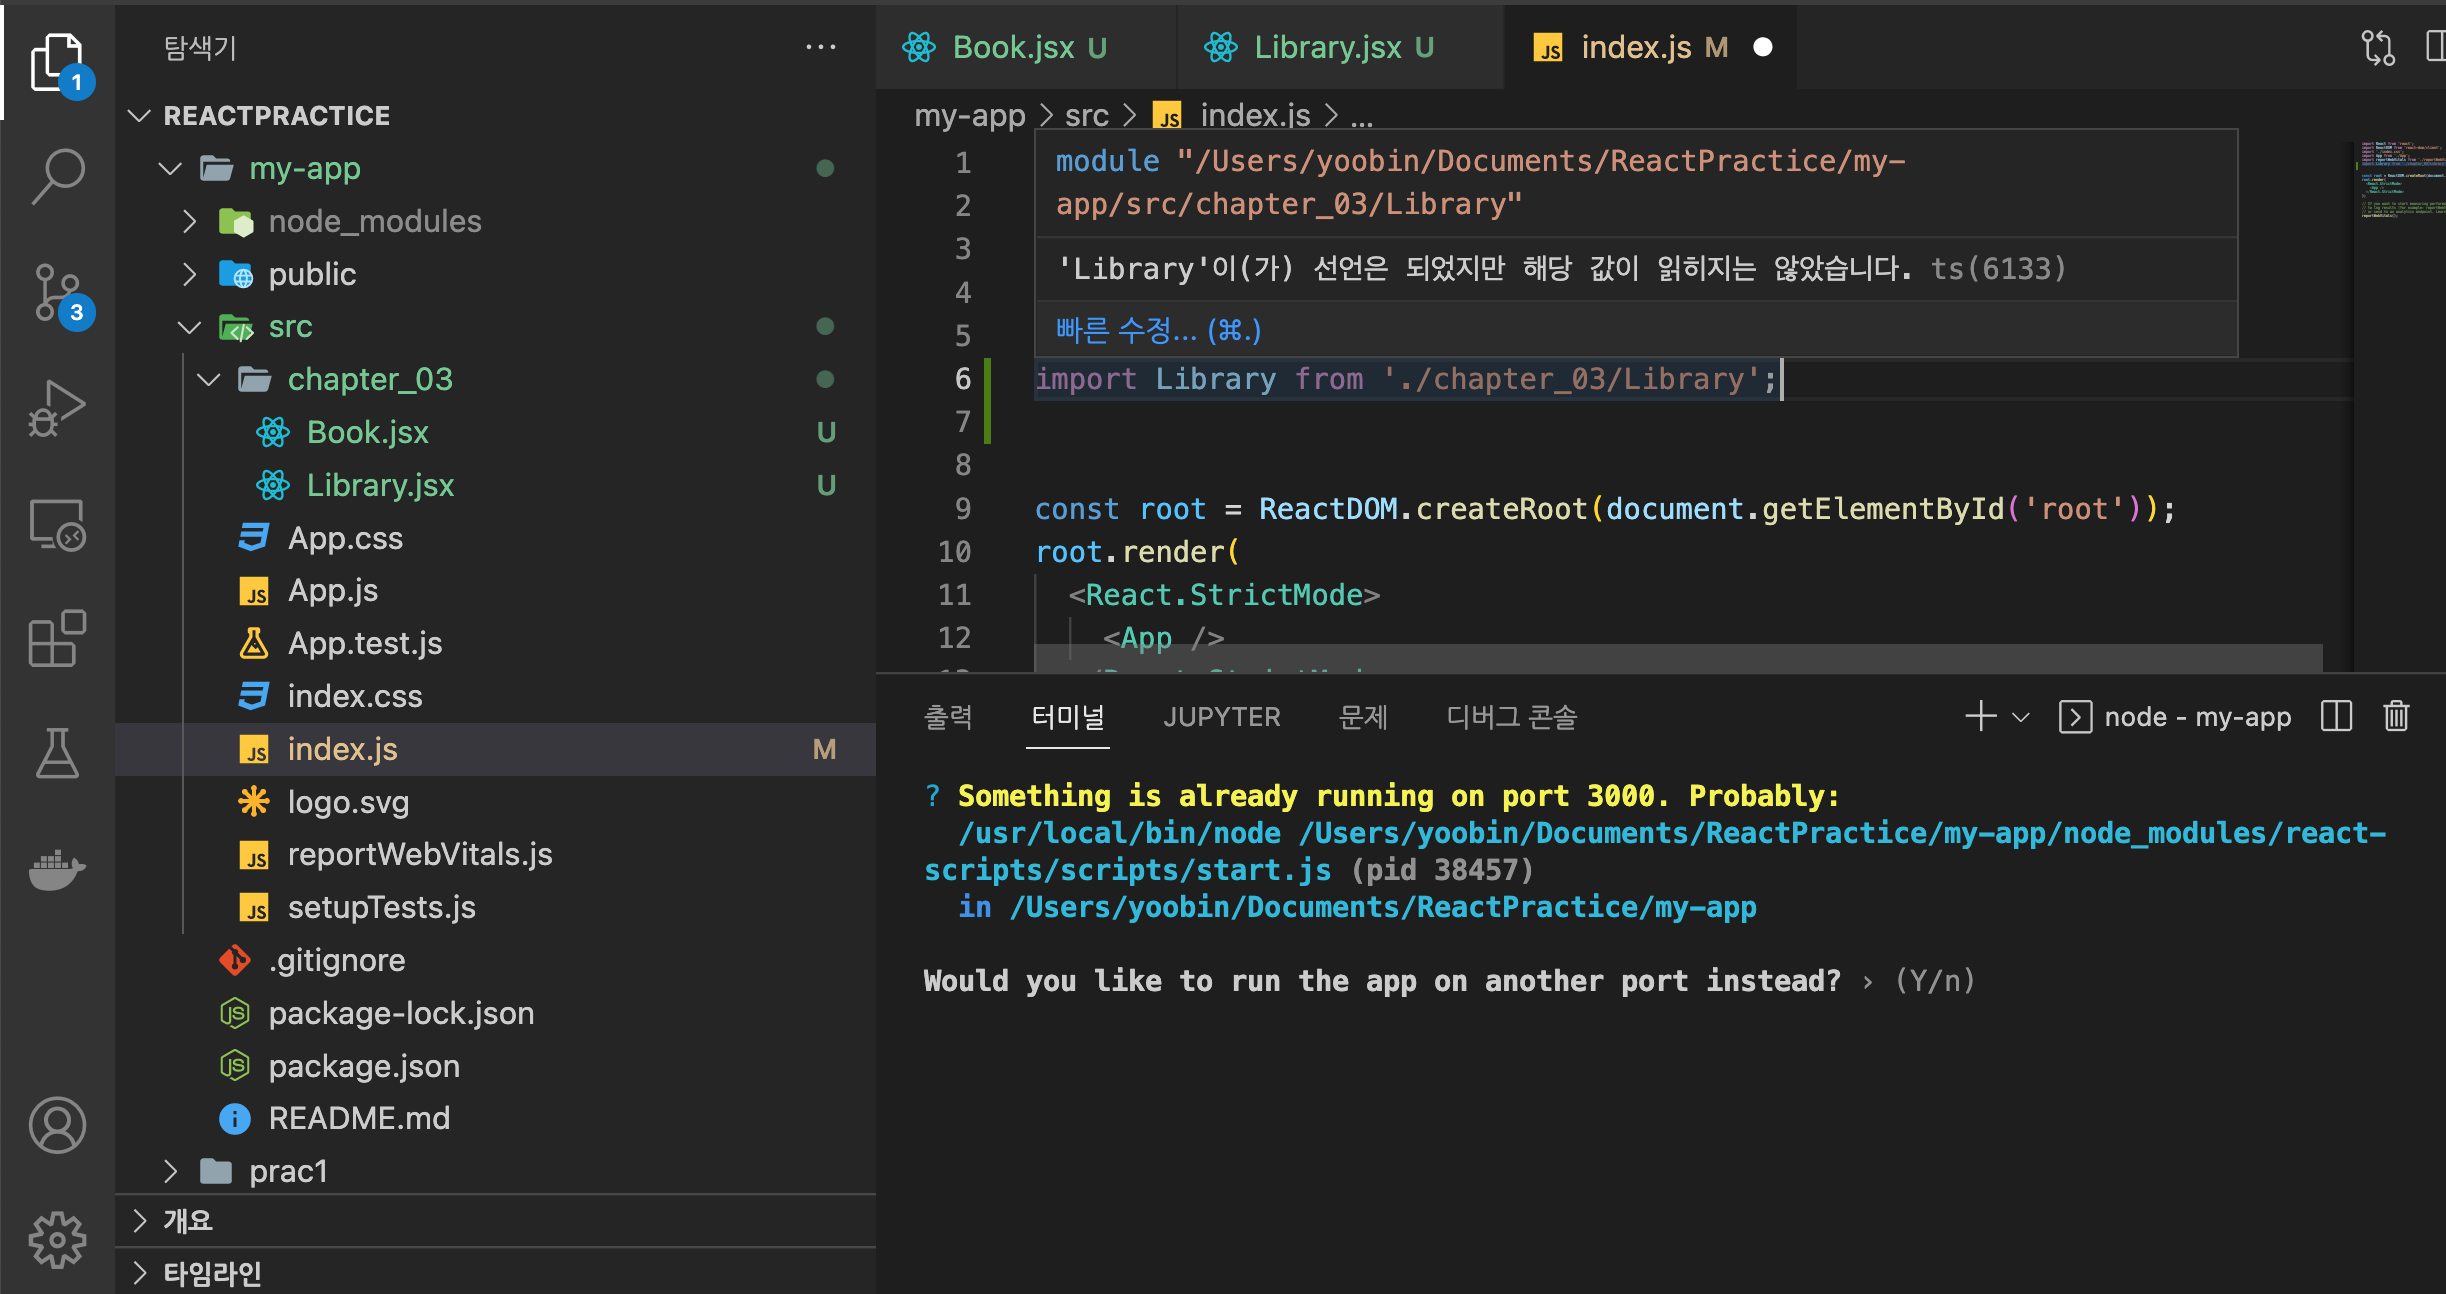Open App.css in the file tree
Image resolution: width=2446 pixels, height=1294 pixels.
pos(495,538)
